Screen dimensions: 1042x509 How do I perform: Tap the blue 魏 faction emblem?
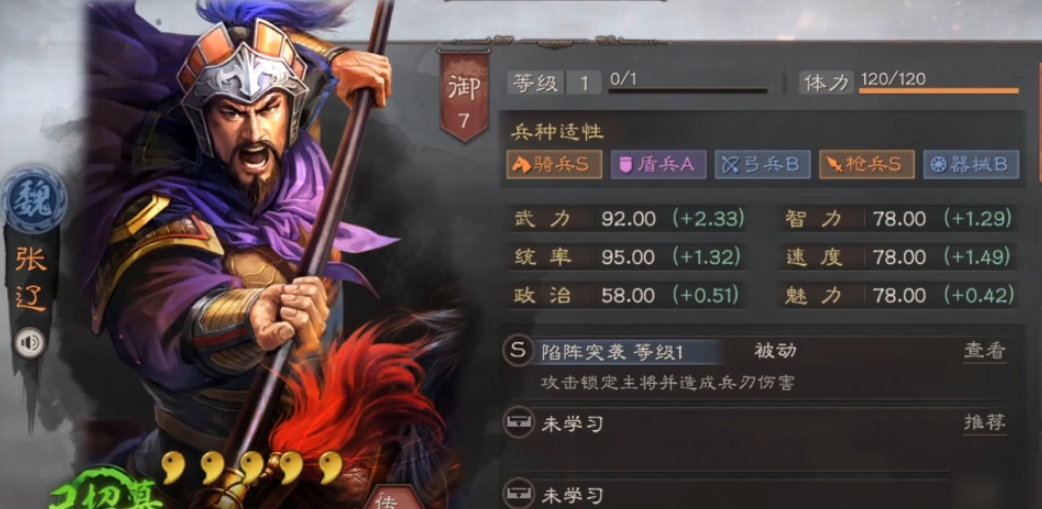click(33, 200)
